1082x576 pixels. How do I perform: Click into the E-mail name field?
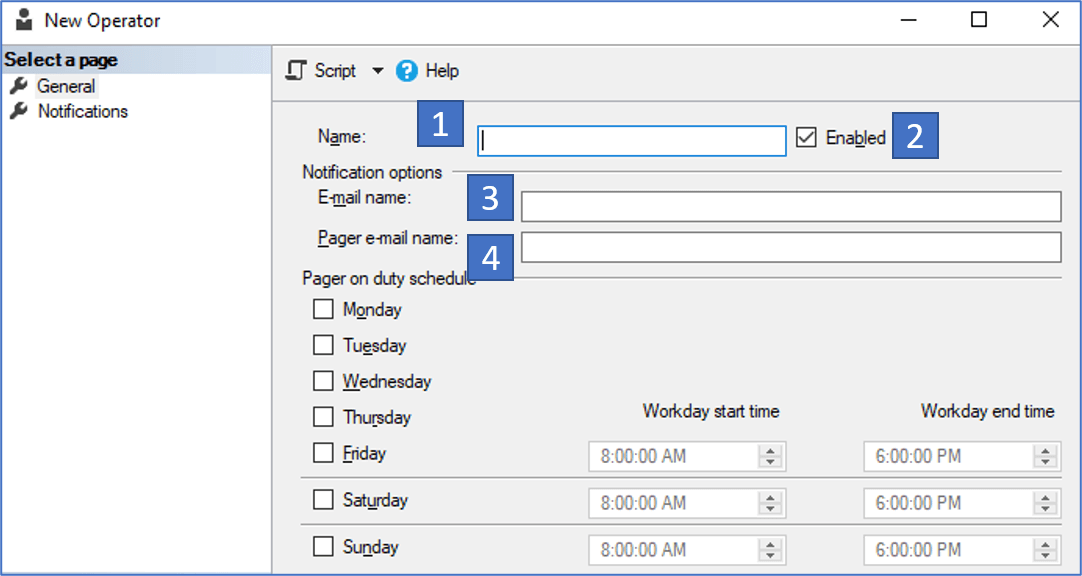click(791, 207)
